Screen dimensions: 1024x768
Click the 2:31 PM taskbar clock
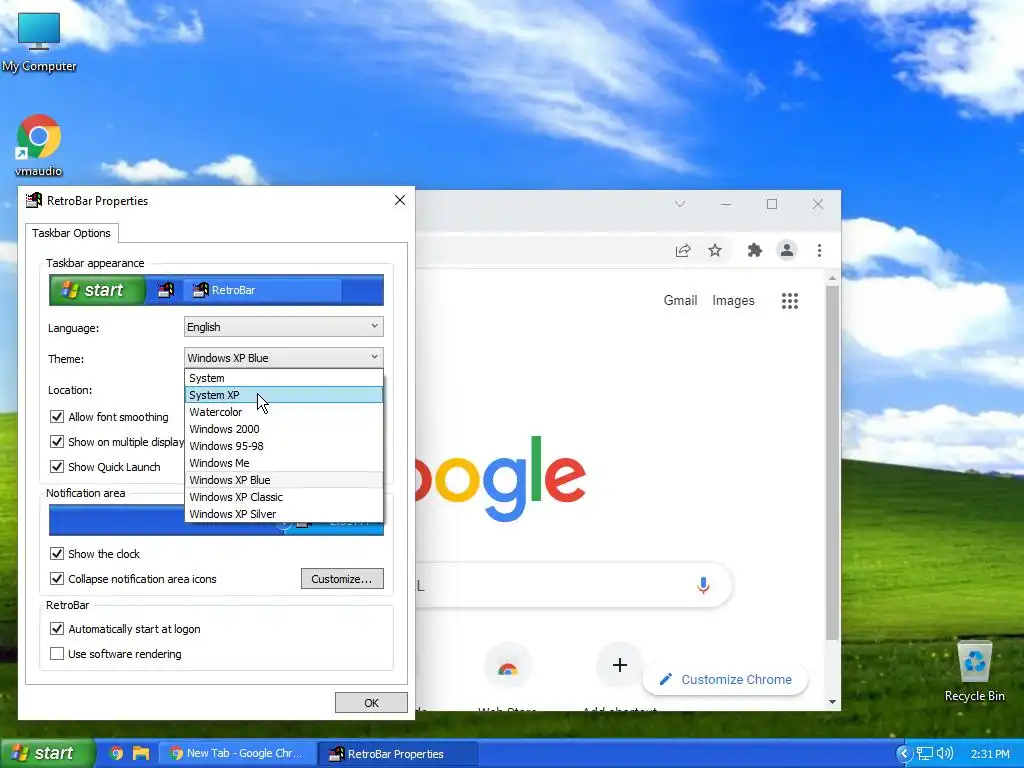(990, 754)
